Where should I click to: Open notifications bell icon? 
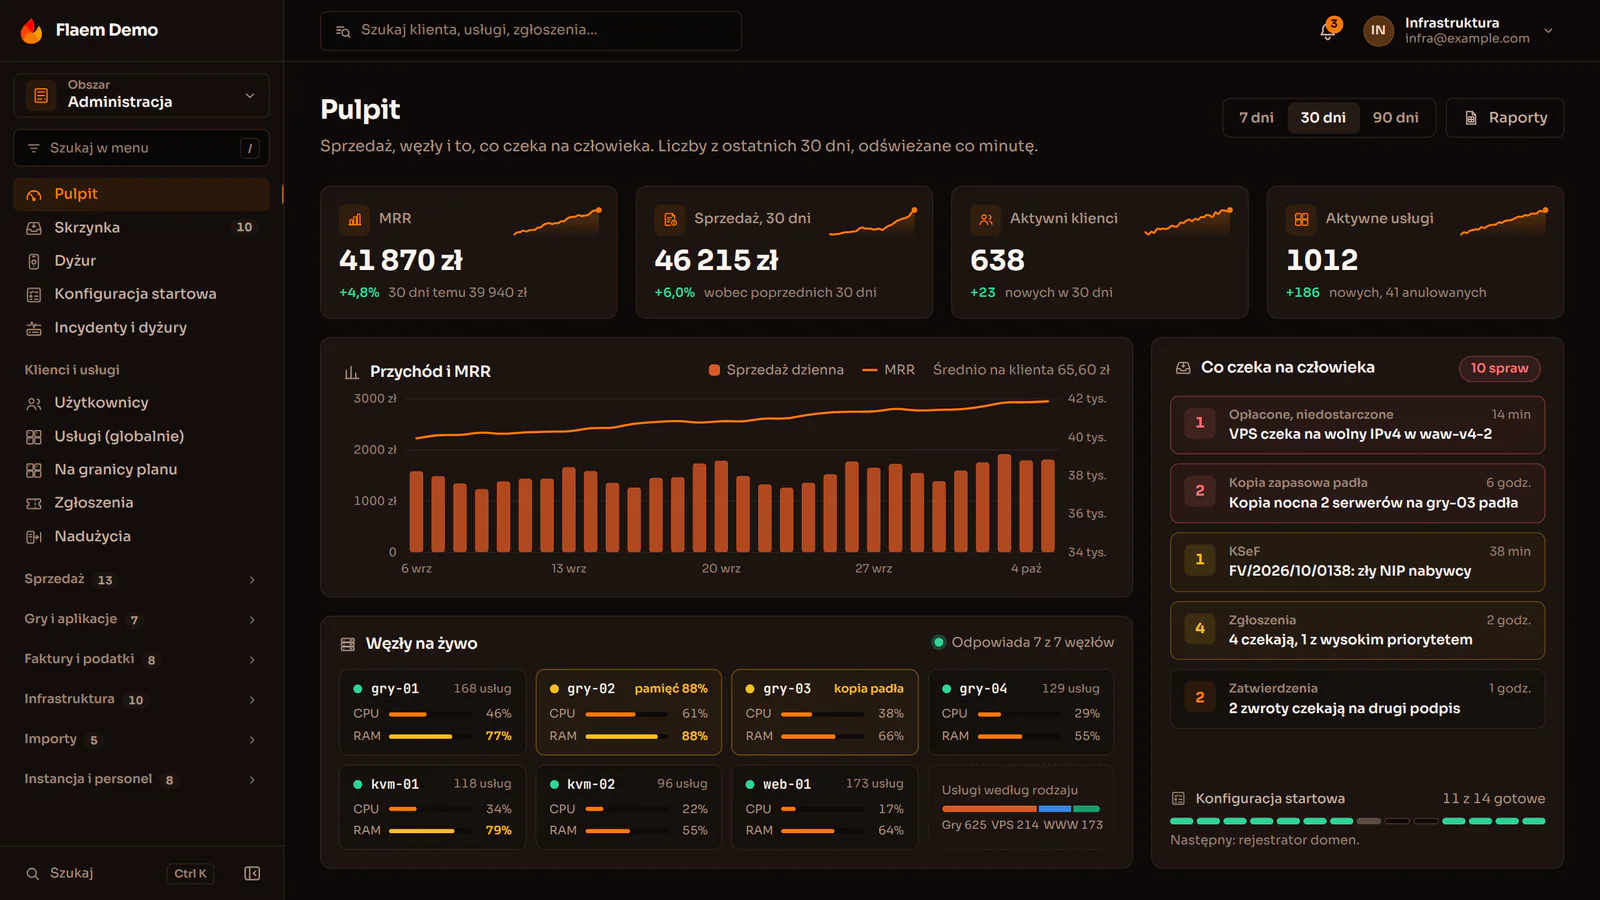coord(1327,31)
